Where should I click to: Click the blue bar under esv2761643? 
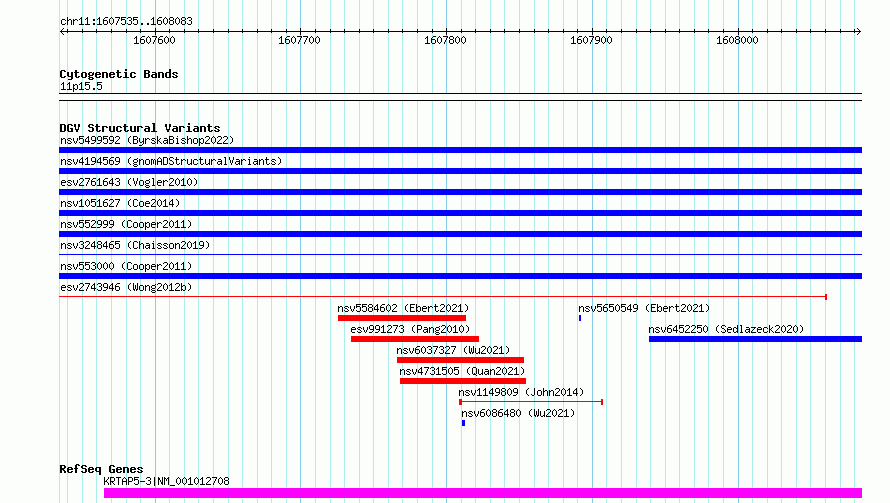460,192
